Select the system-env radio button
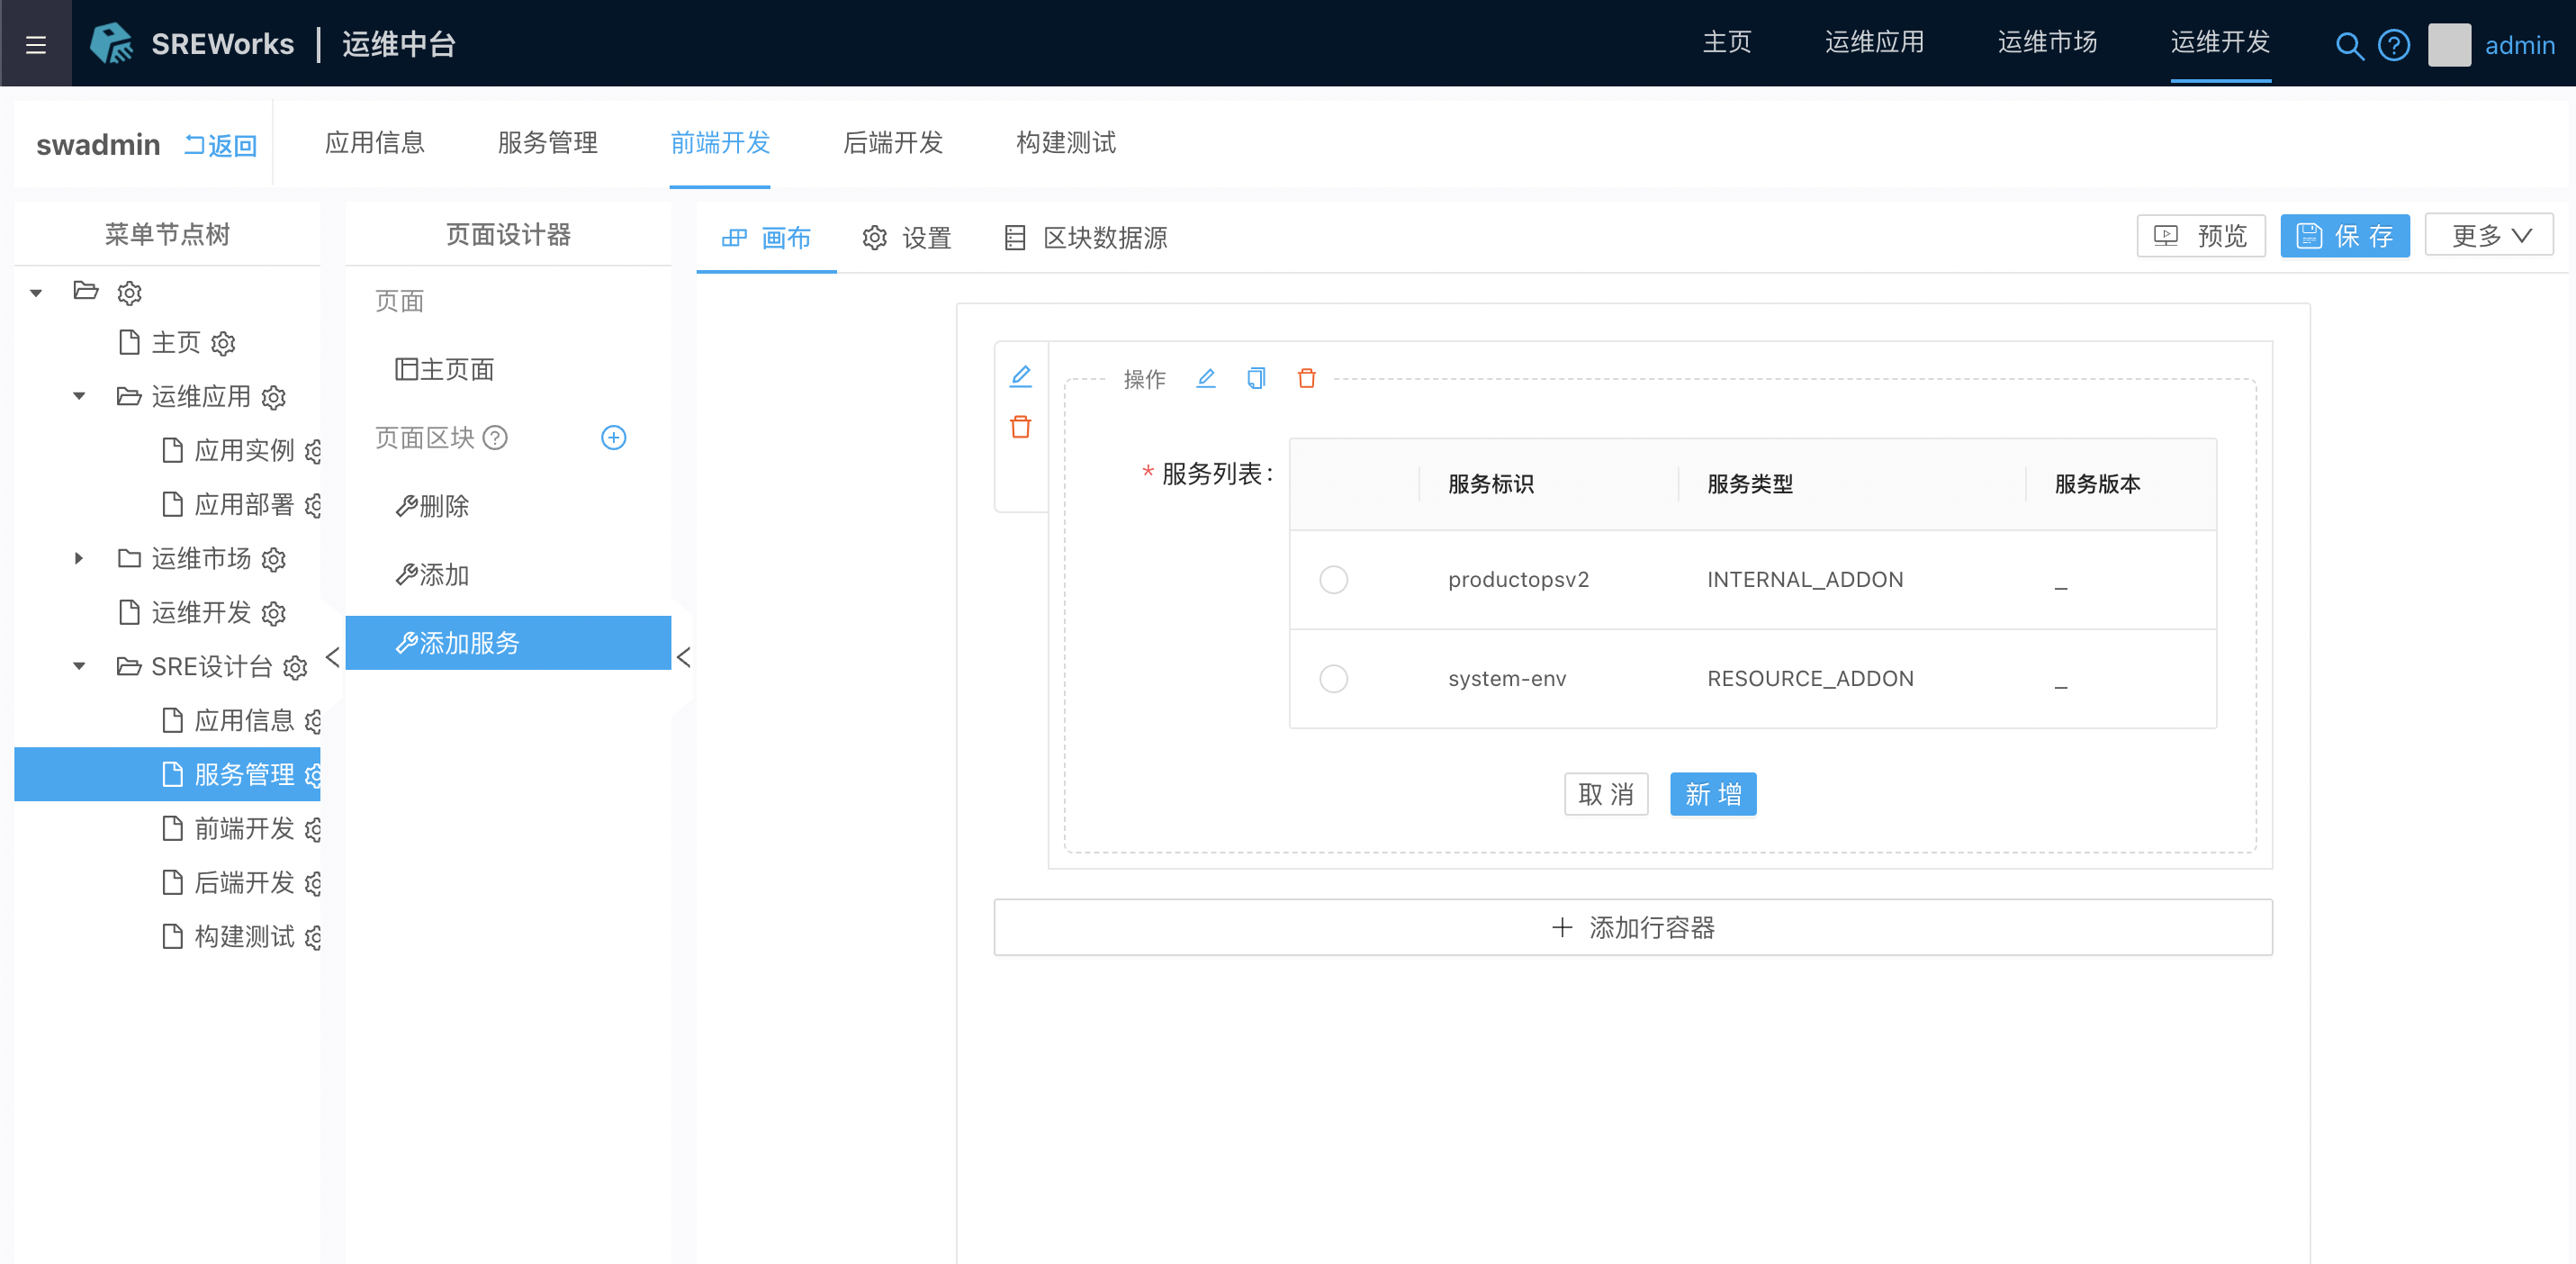This screenshot has height=1264, width=2576. 1333,678
